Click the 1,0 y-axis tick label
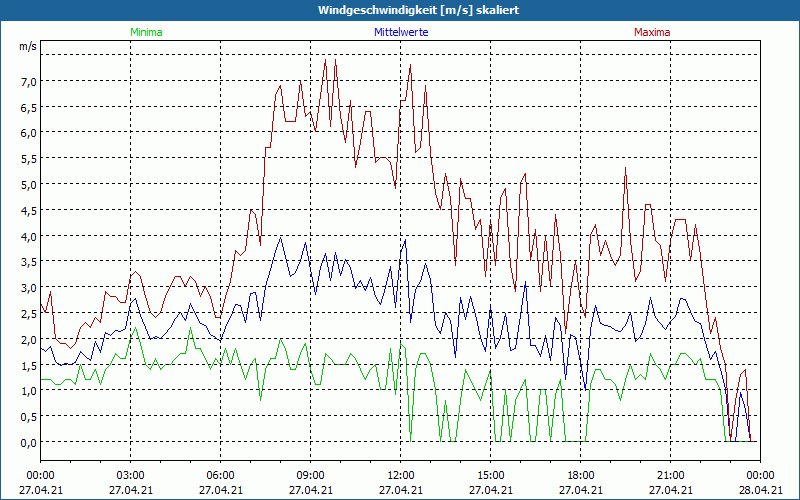The height and width of the screenshot is (500, 800). coord(29,390)
